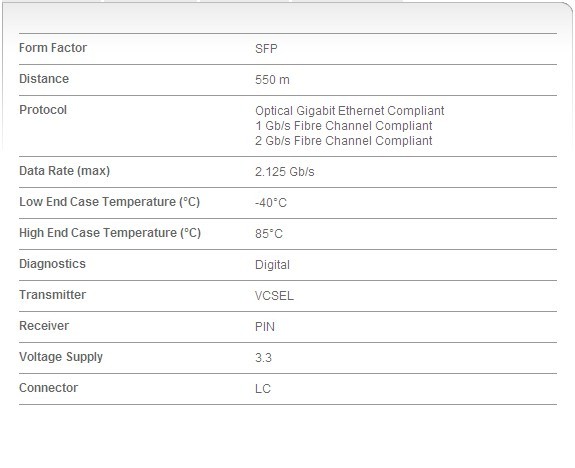Image resolution: width=575 pixels, height=468 pixels.
Task: Click the Voltage Supply 3.3 value
Action: pyautogui.click(x=264, y=358)
